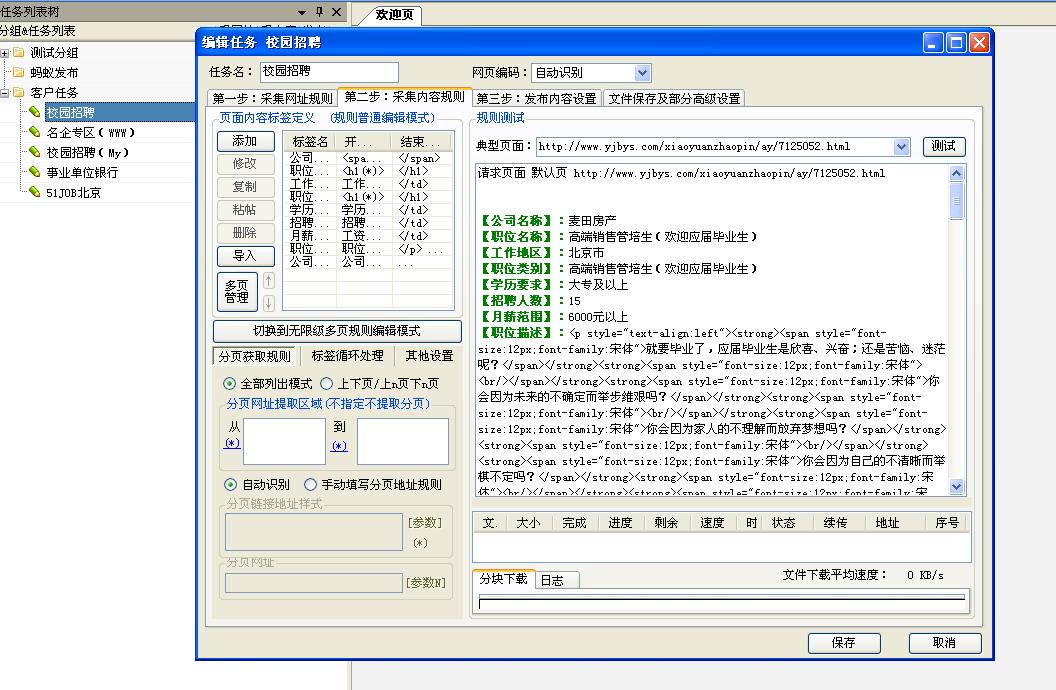The image size is (1056, 690).
Task: Select 全部列出模式 radio button
Action: tap(230, 384)
